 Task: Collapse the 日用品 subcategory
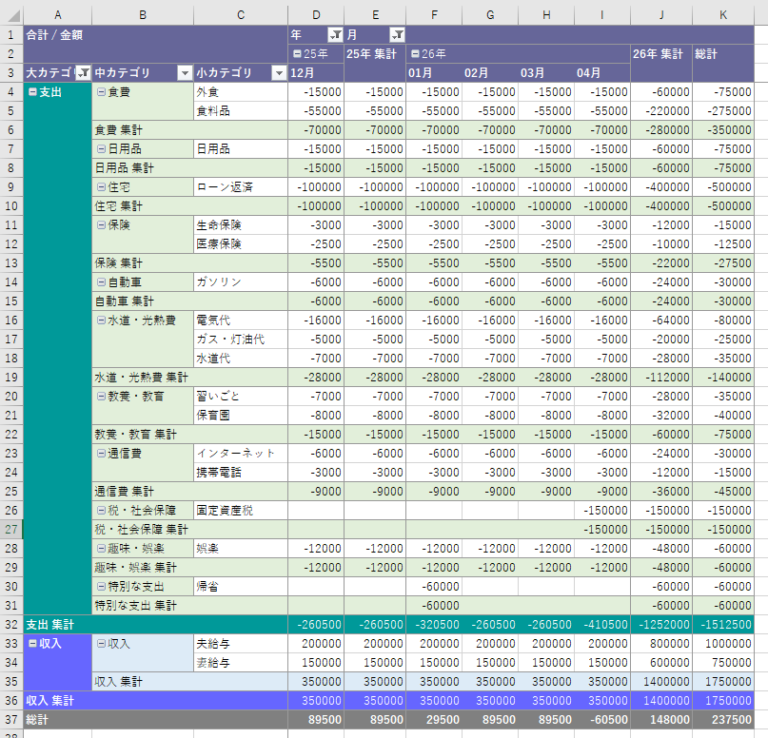(101, 149)
